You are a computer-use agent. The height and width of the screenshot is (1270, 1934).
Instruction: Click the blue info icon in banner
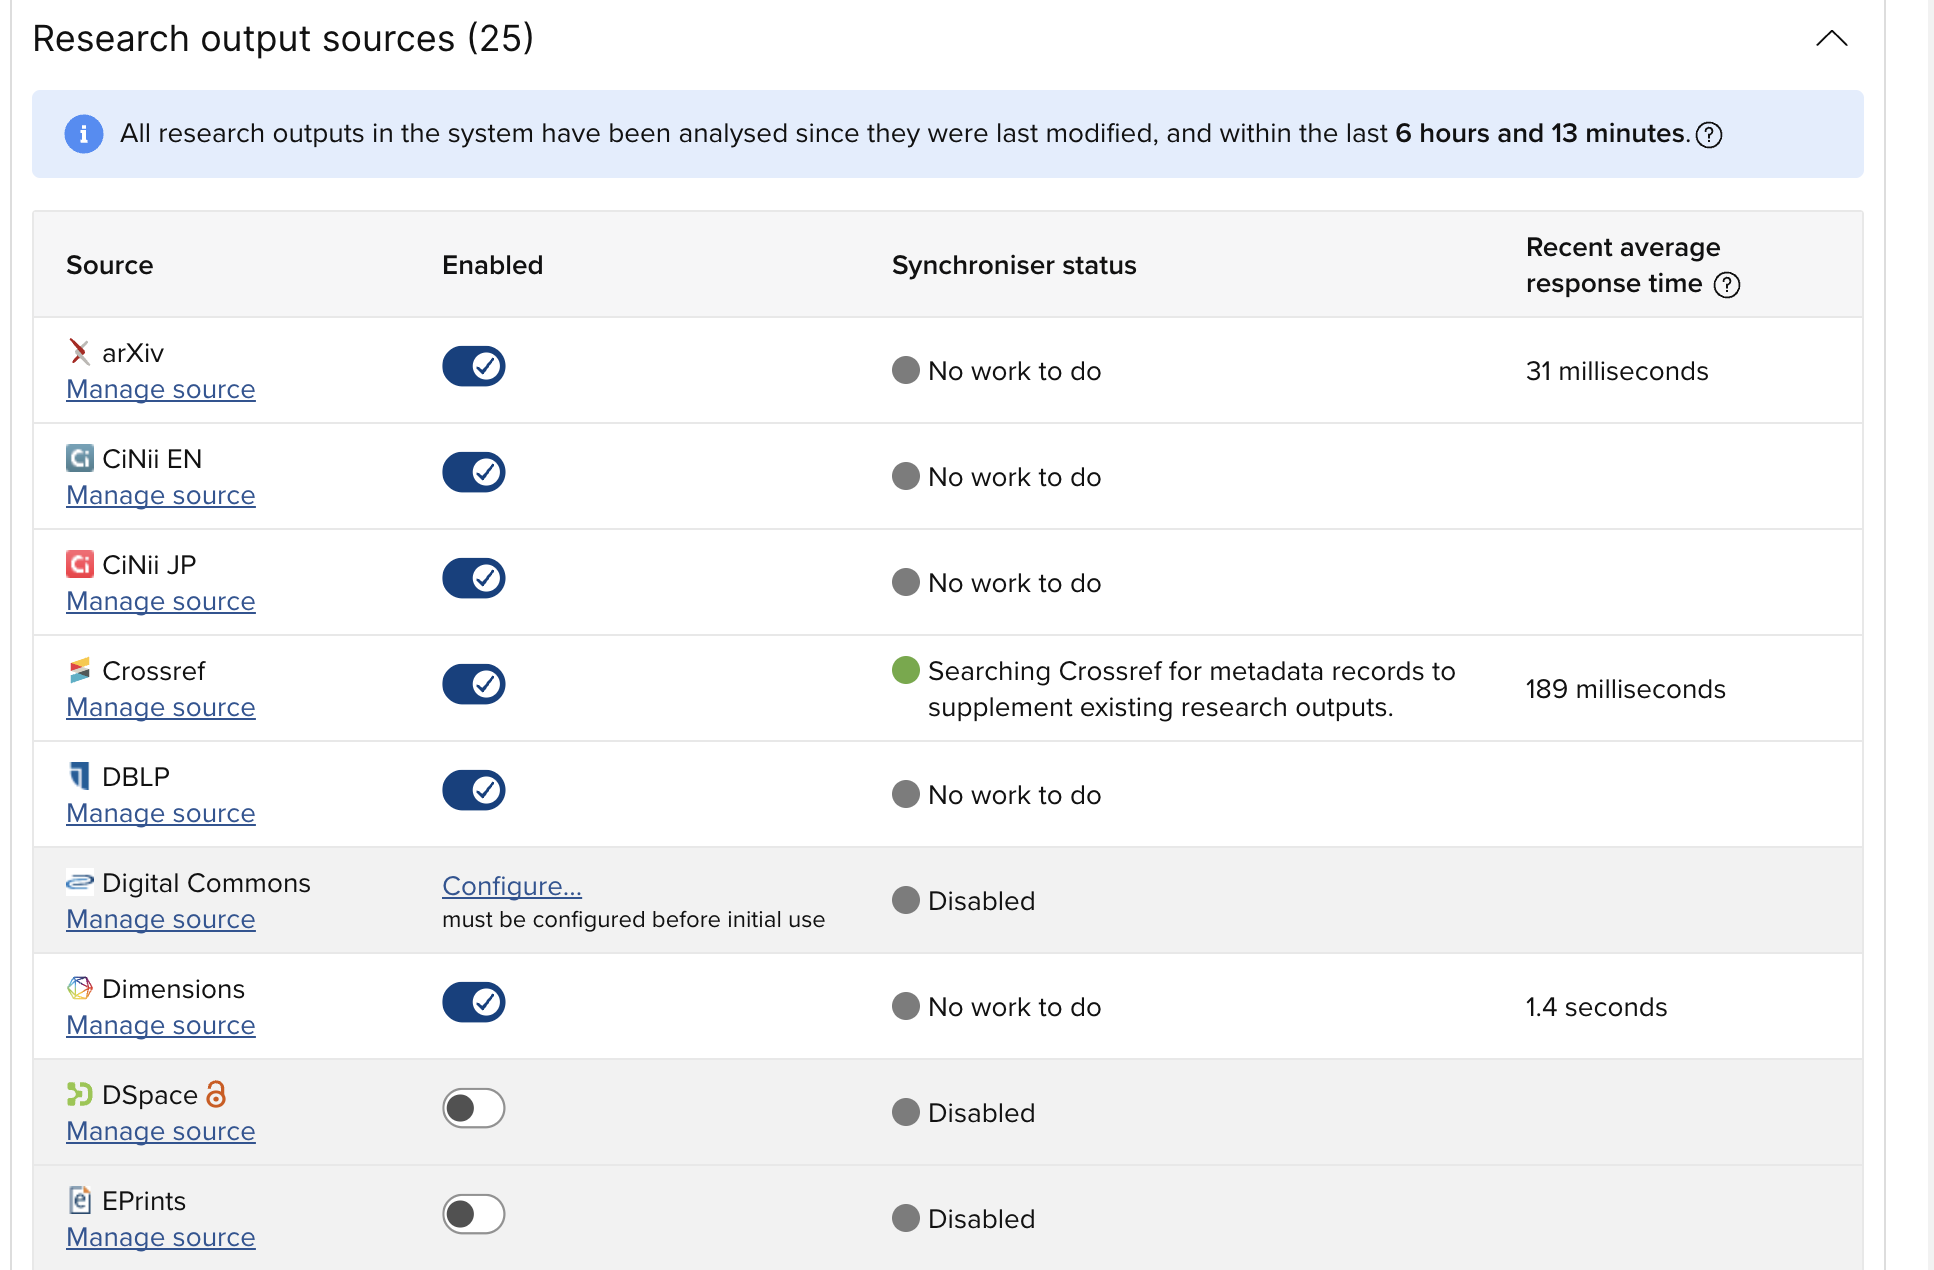(x=83, y=134)
